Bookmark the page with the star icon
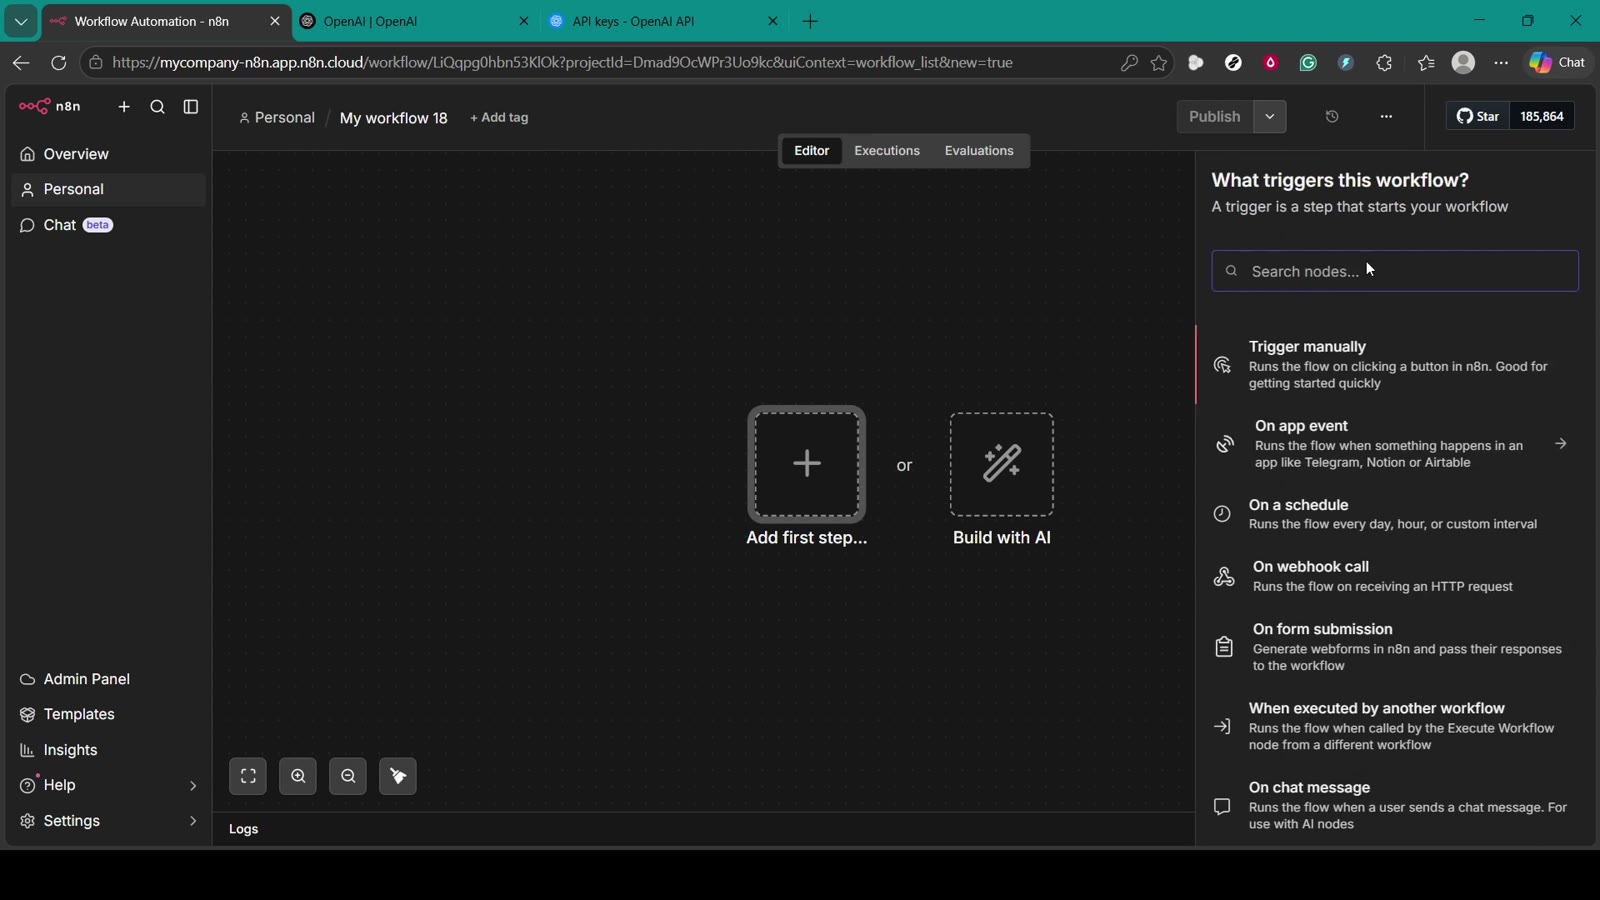 click(x=1159, y=63)
